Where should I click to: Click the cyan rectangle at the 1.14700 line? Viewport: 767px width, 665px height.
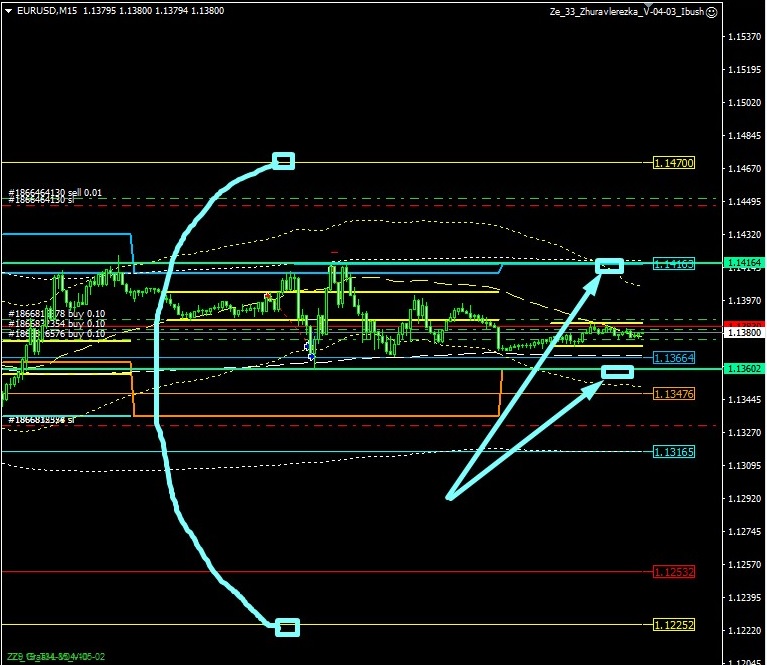(284, 160)
